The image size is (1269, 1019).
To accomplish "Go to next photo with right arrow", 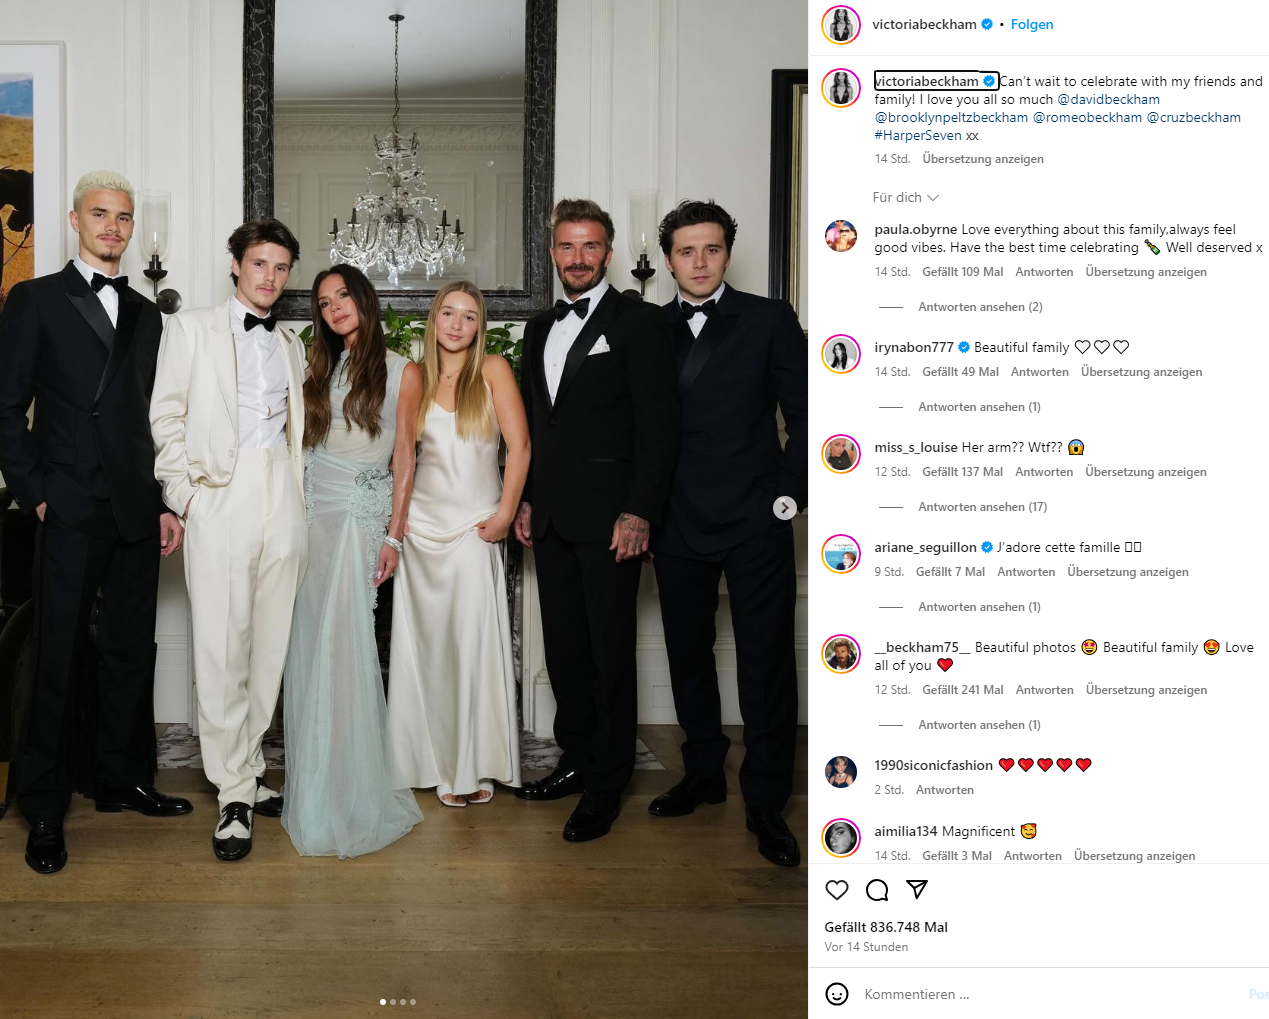I will [785, 508].
